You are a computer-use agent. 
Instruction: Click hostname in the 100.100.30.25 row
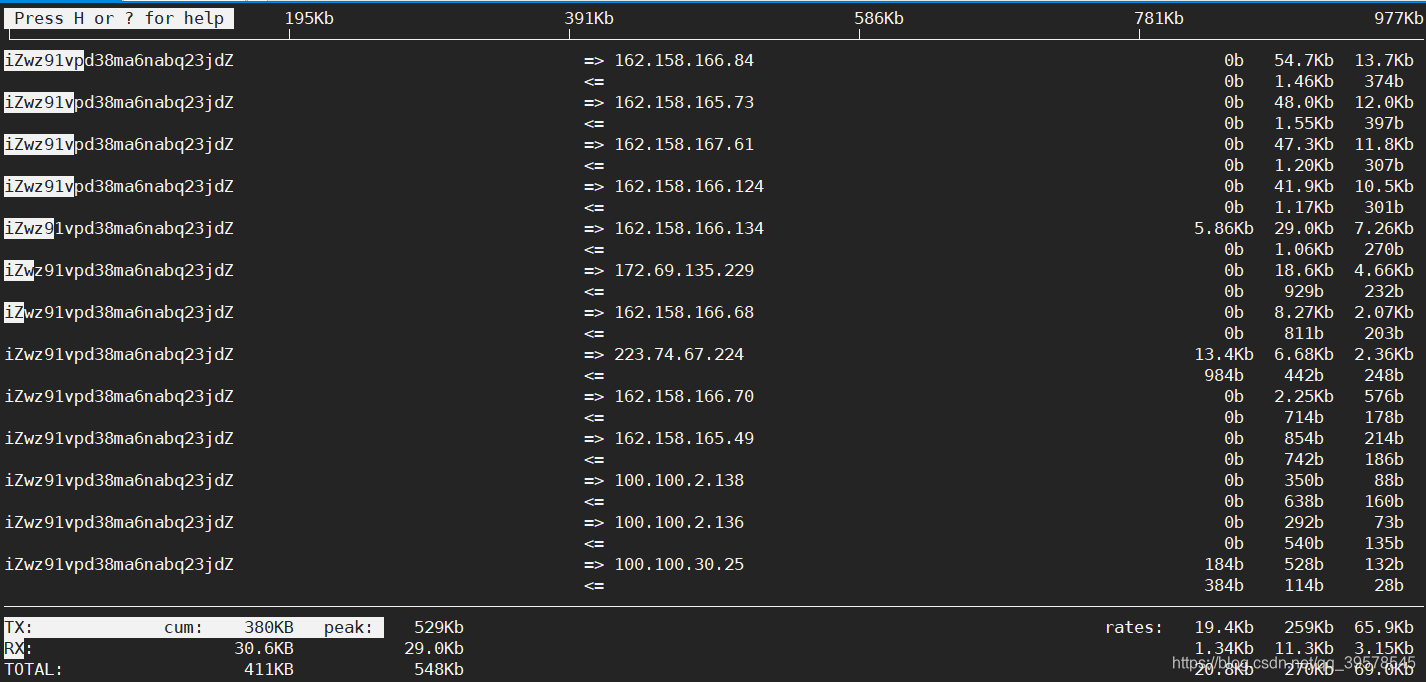pos(119,565)
